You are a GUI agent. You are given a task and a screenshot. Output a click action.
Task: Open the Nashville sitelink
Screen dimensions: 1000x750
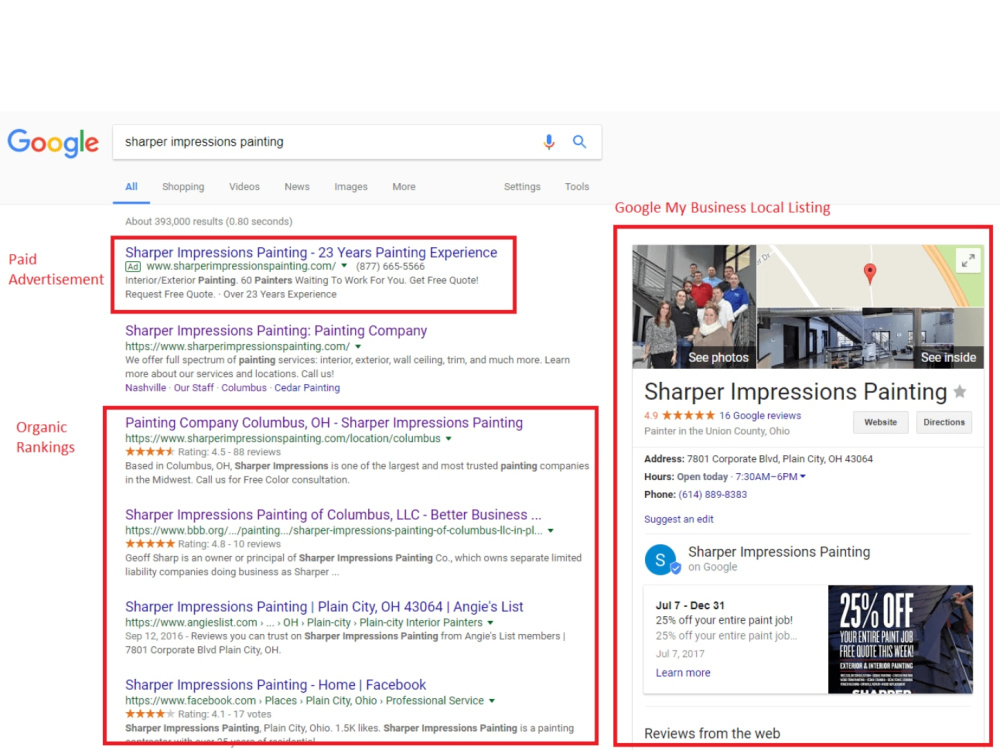pyautogui.click(x=145, y=388)
